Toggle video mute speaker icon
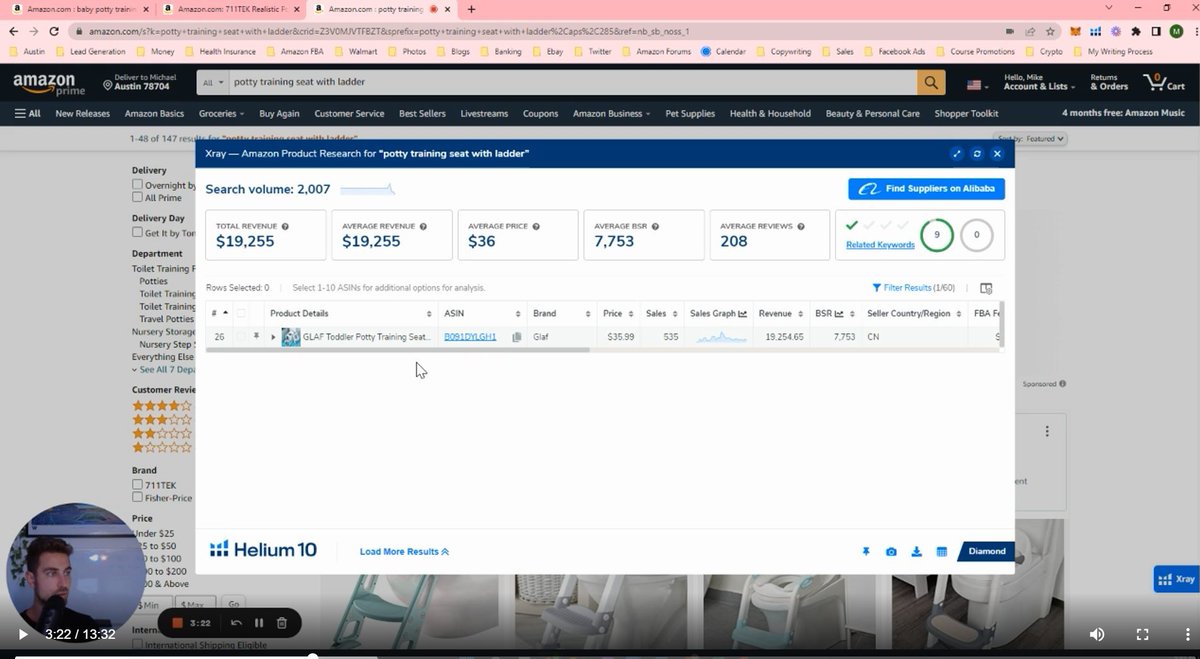Screen dimensions: 1200x659 (1097, 634)
